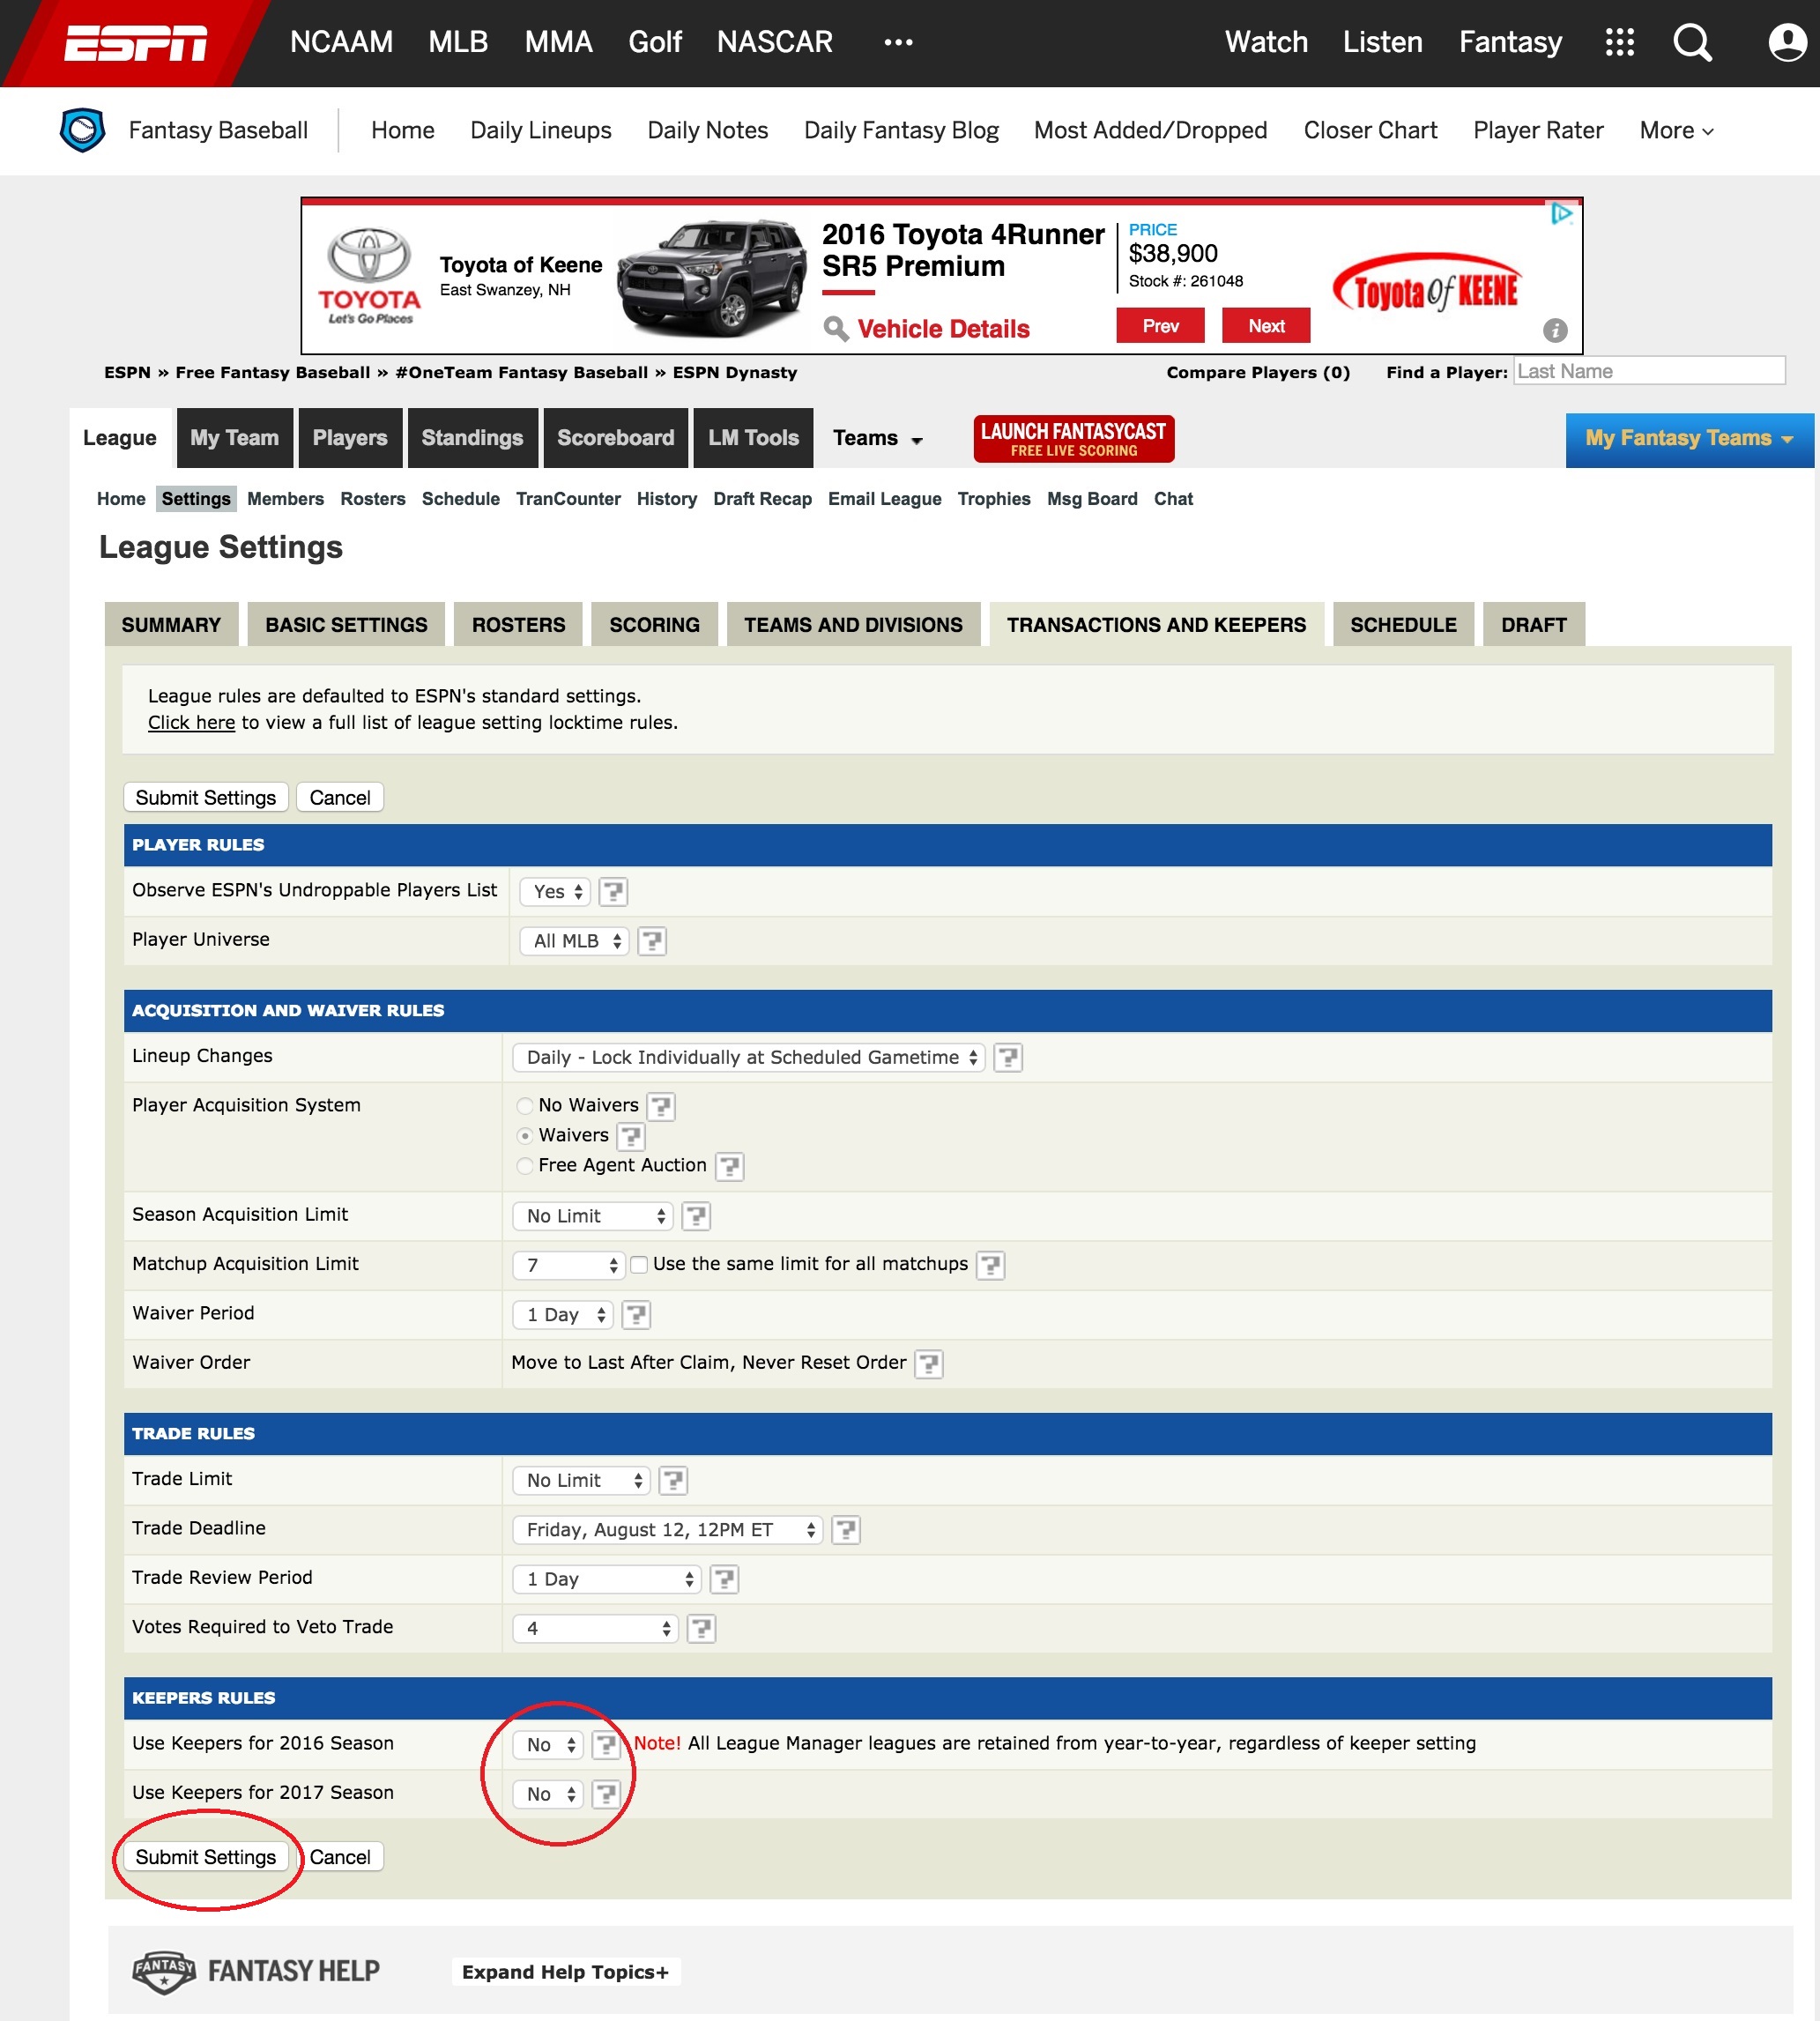Image resolution: width=1820 pixels, height=2021 pixels.
Task: Check Use the same limit for all matchups
Action: [x=639, y=1265]
